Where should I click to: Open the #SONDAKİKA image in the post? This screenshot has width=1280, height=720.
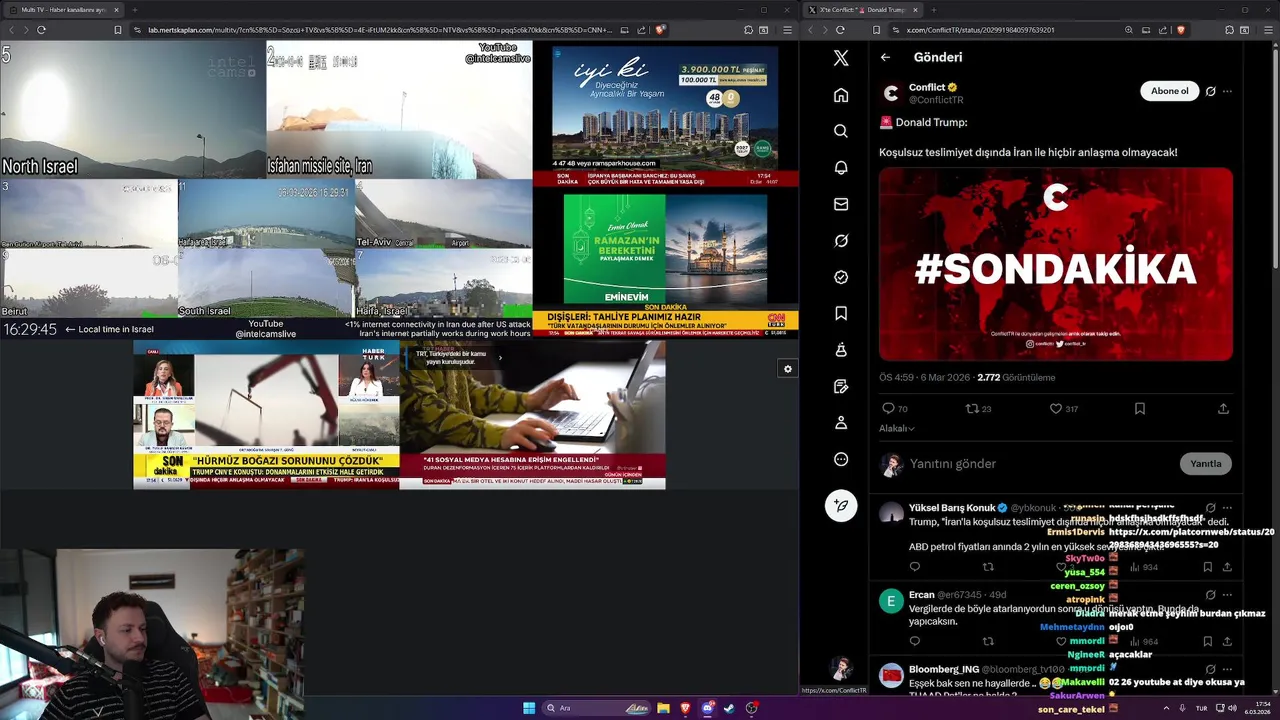coord(1056,264)
